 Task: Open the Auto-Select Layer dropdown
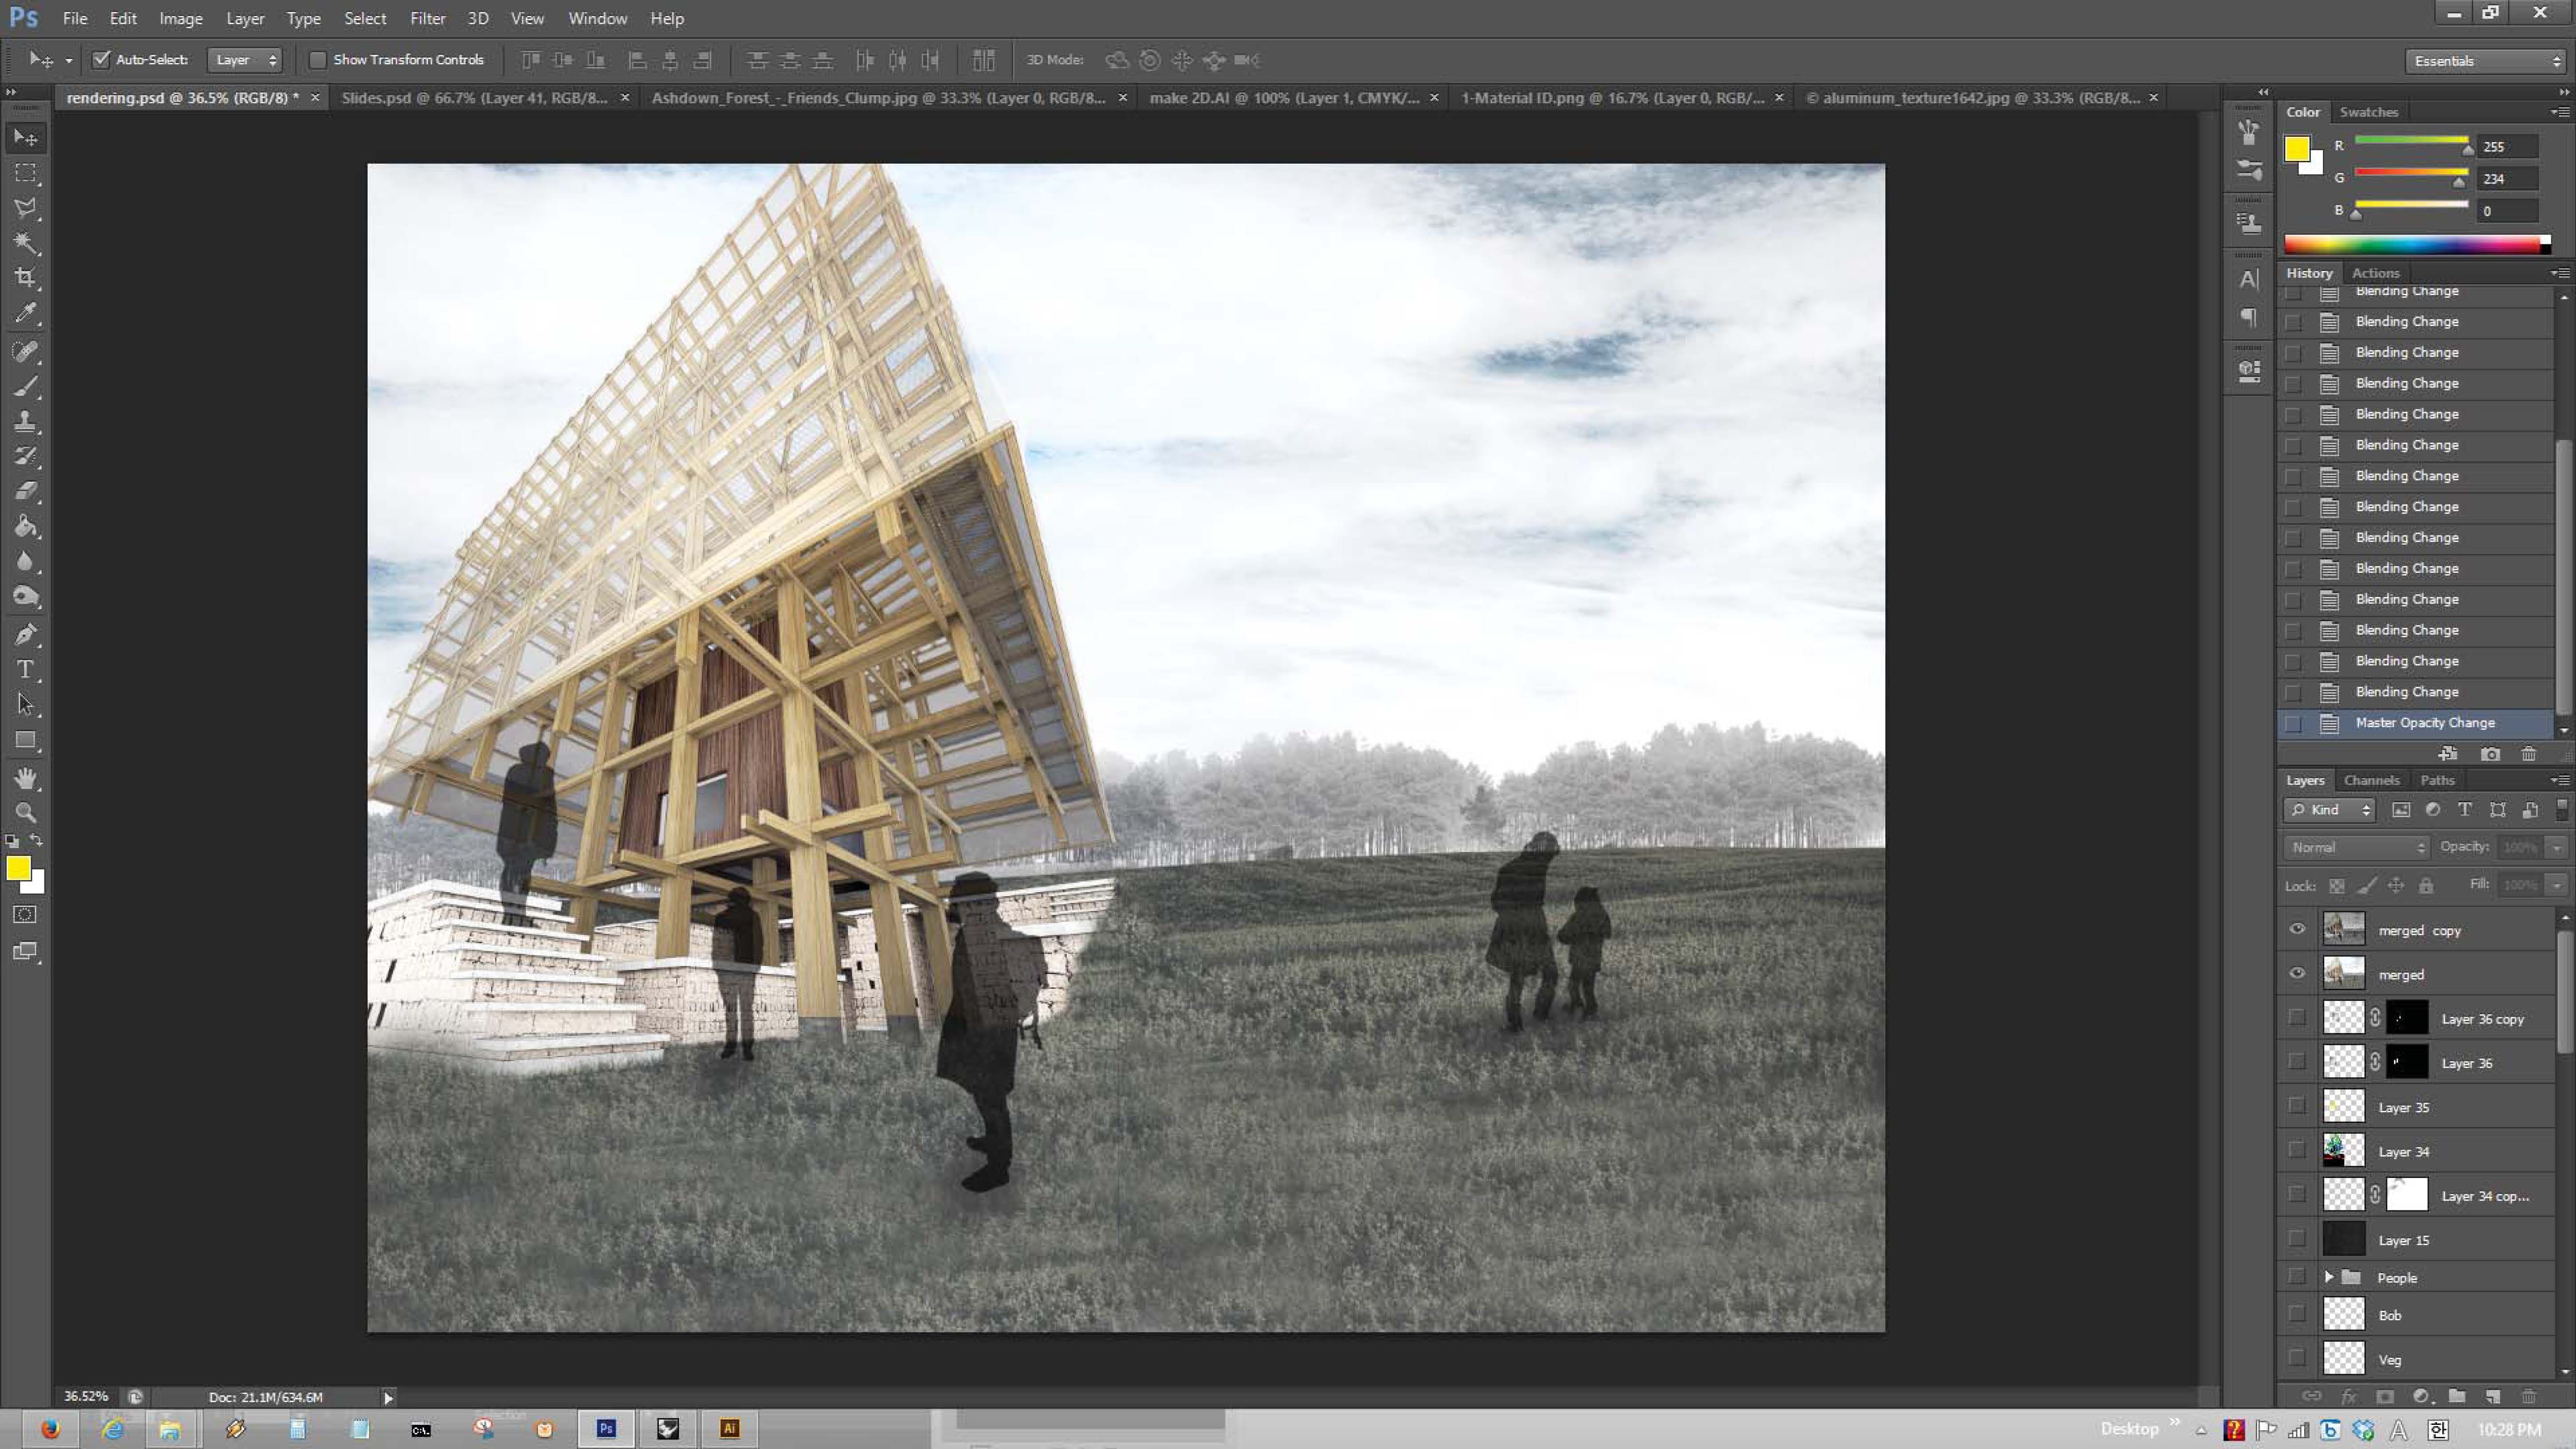pos(245,60)
